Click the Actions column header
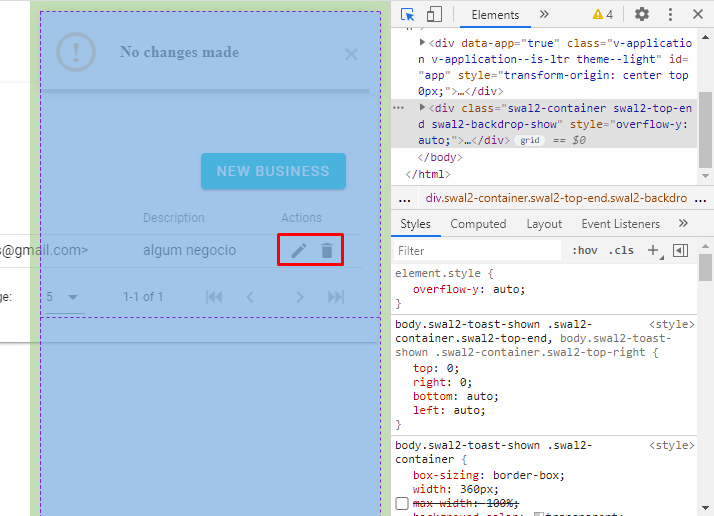Image resolution: width=714 pixels, height=516 pixels. coord(301,218)
